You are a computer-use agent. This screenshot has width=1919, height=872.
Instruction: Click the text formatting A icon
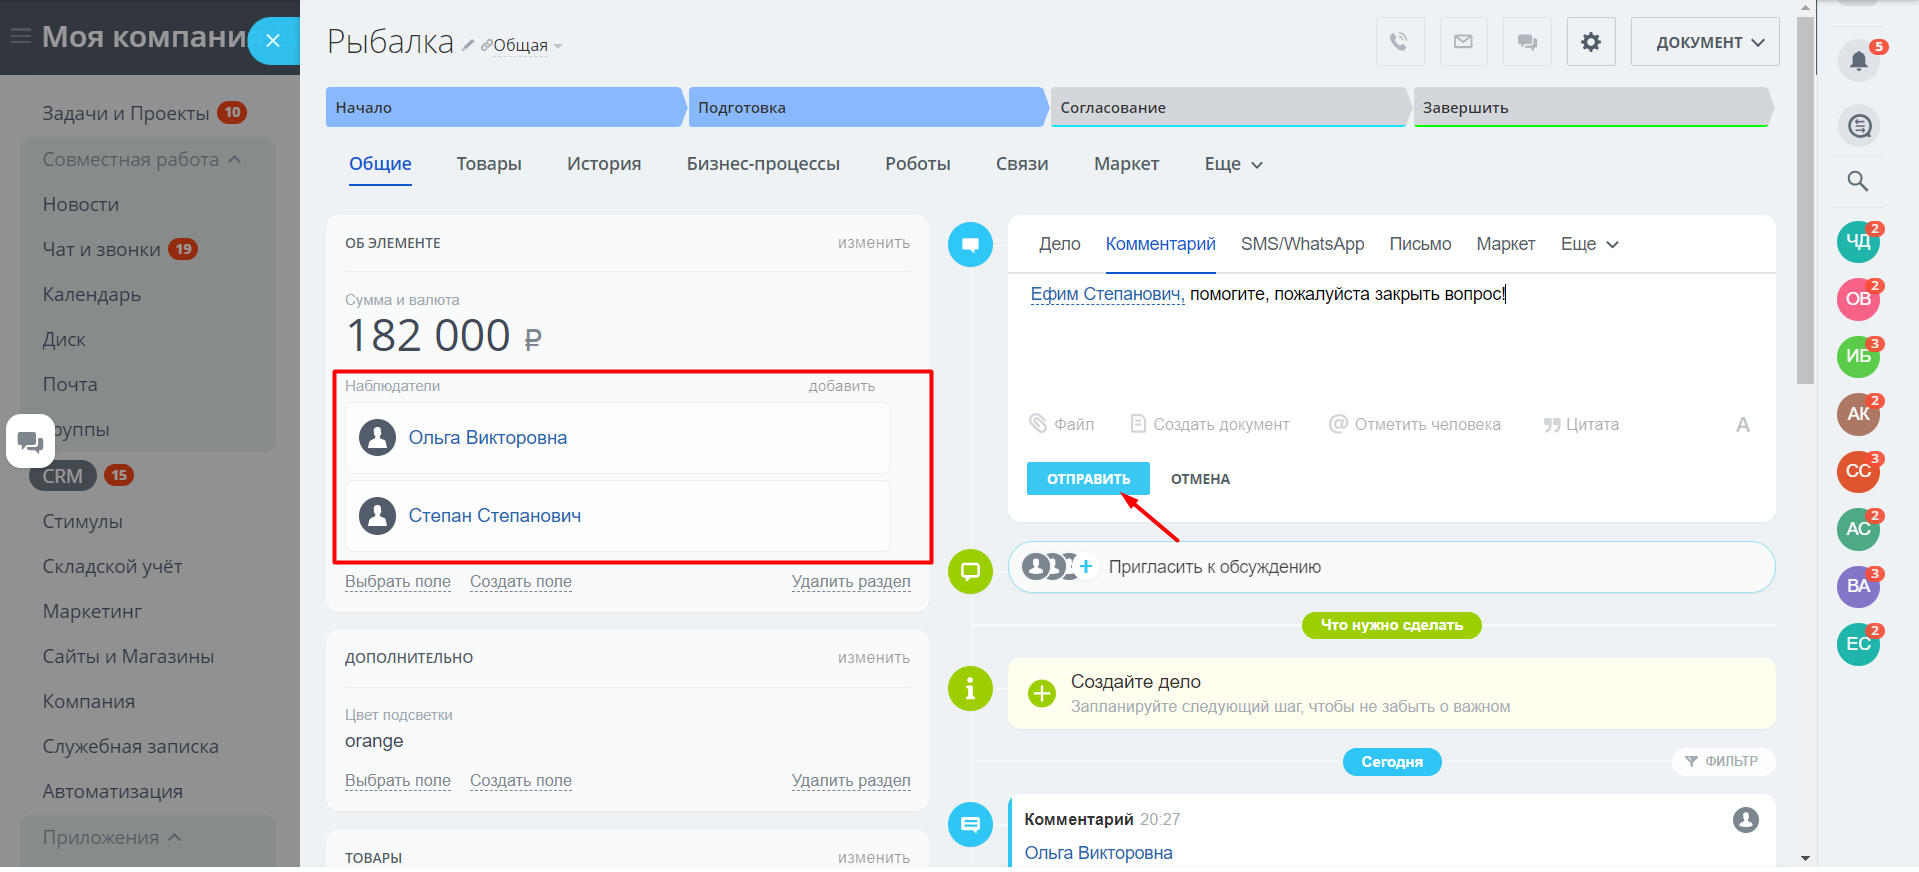(x=1742, y=425)
